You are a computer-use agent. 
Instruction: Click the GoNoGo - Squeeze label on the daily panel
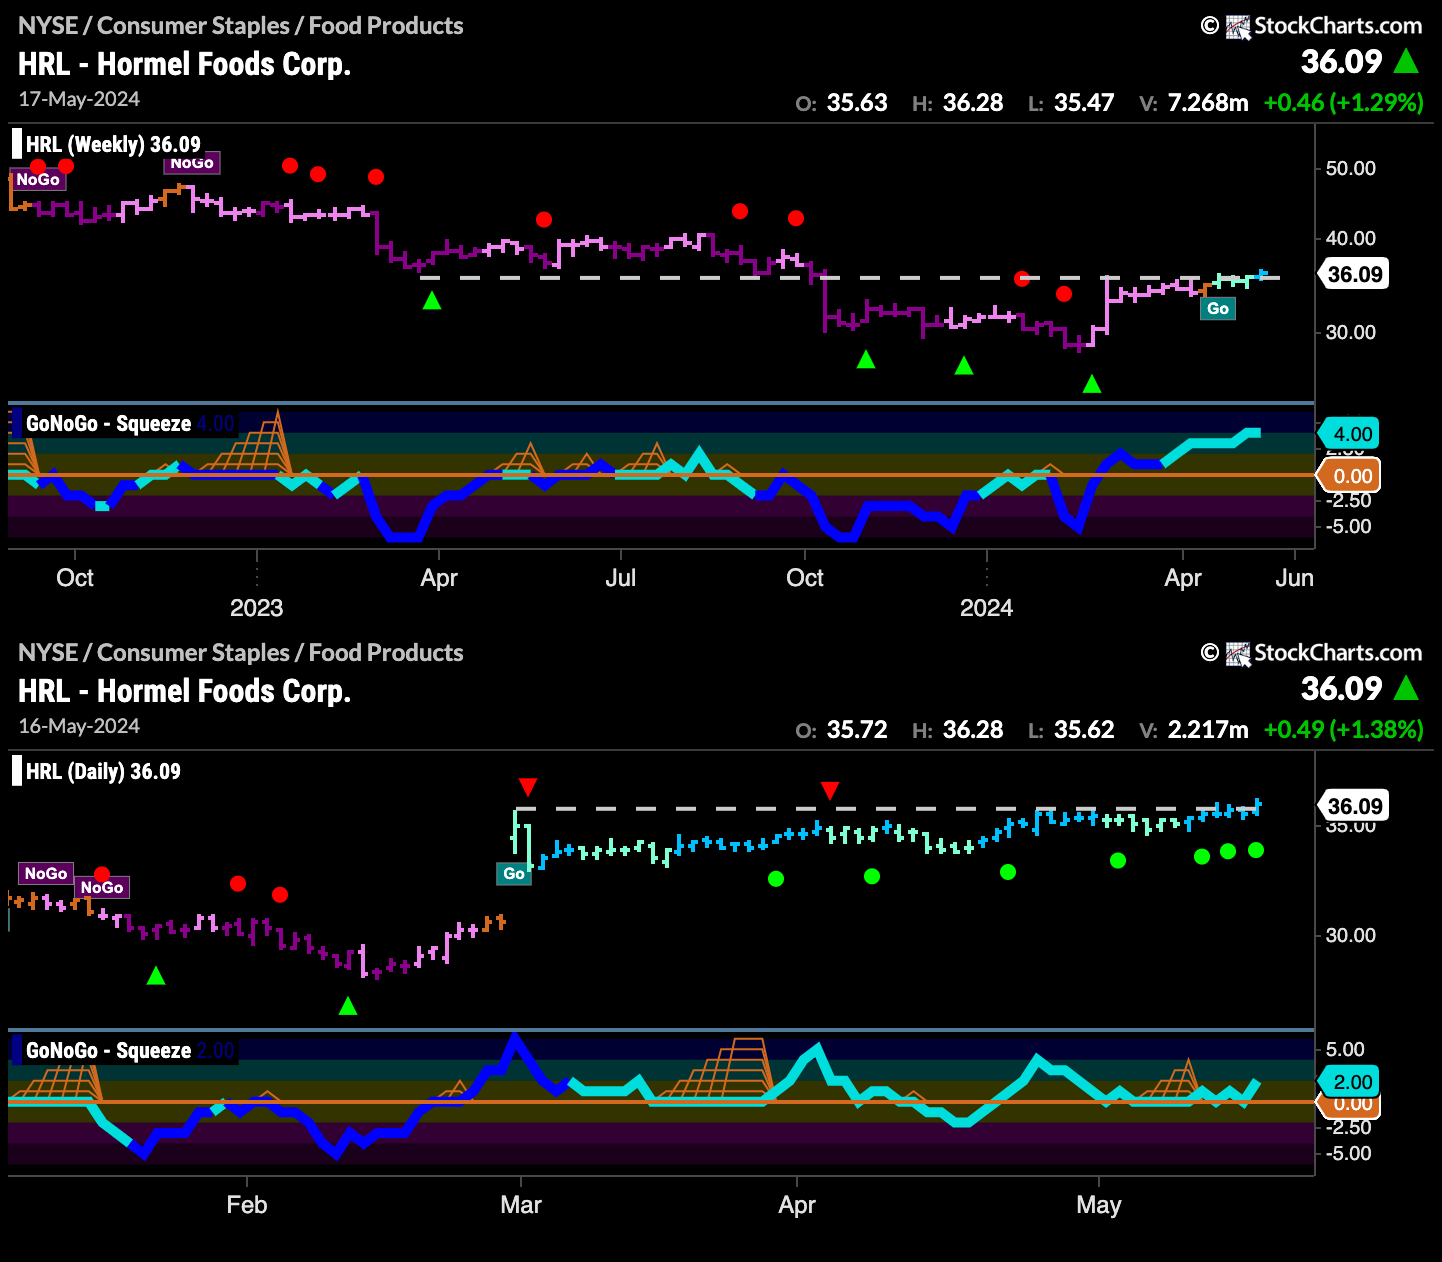108,1051
